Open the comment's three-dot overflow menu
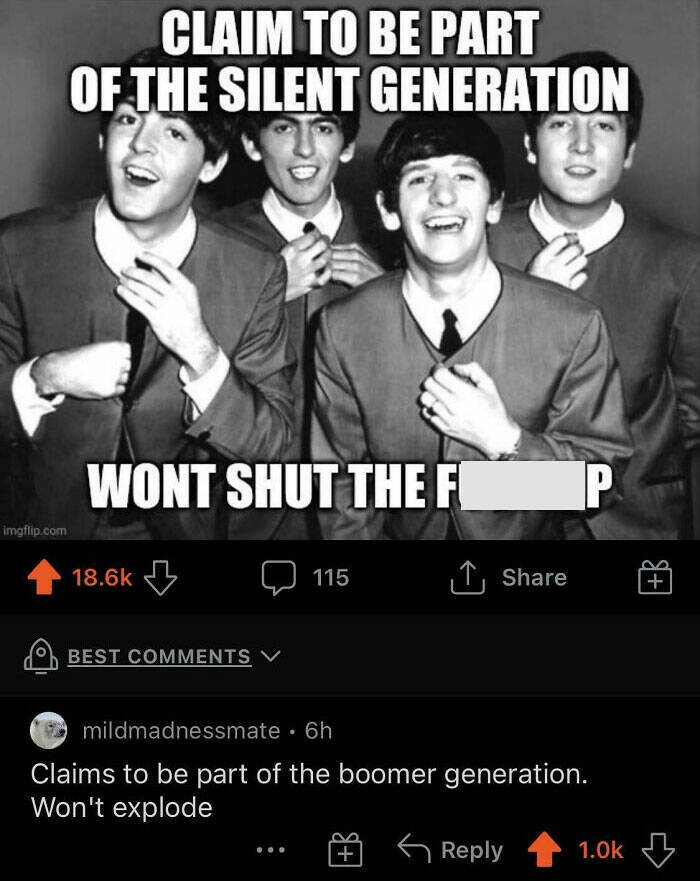700x881 pixels. 271,850
